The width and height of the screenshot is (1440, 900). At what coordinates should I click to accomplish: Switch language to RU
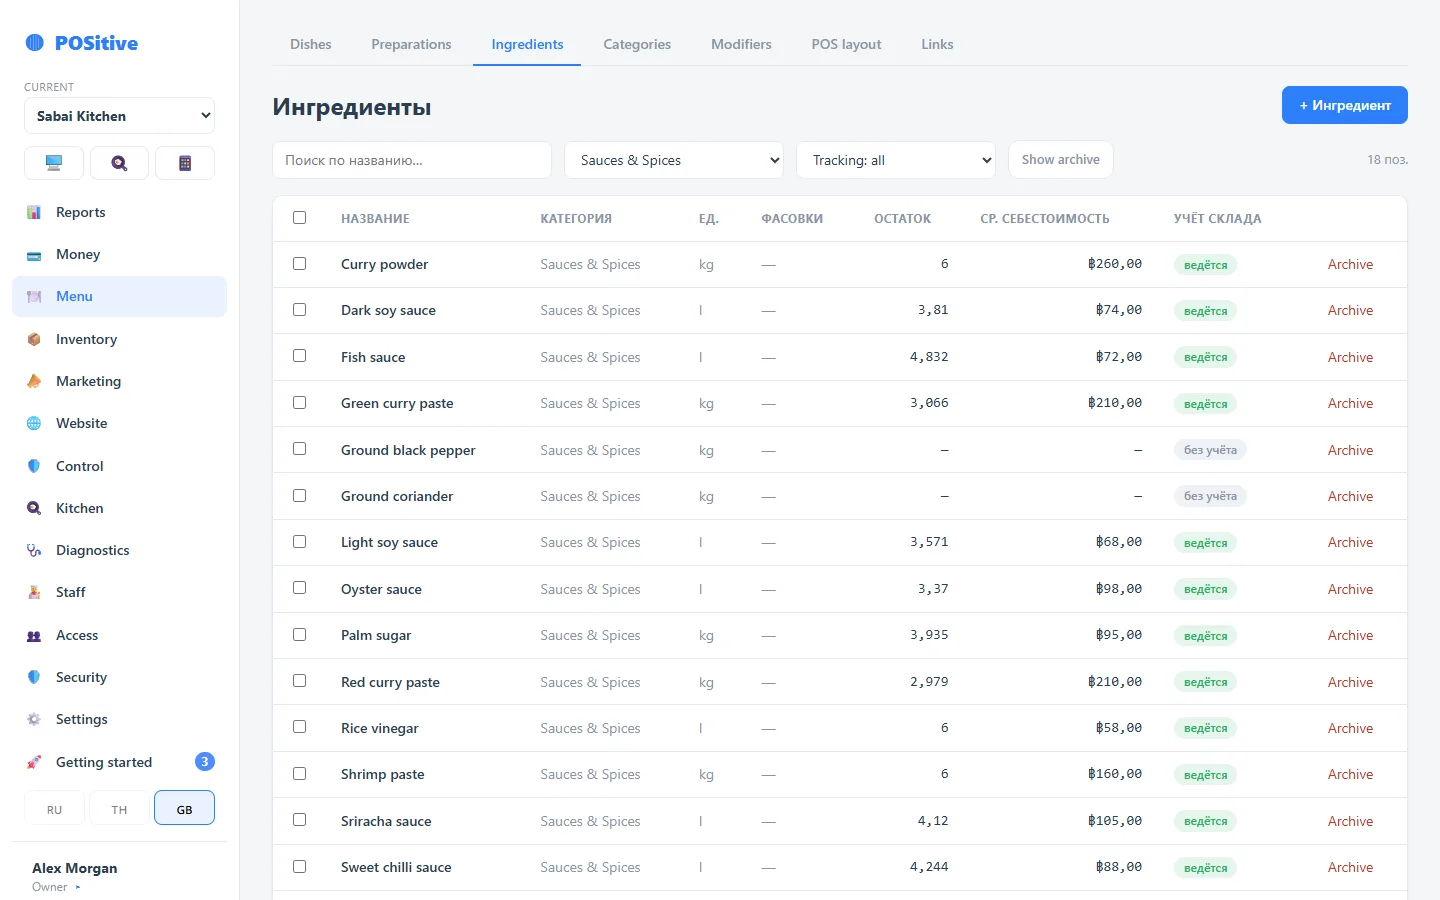pos(54,809)
